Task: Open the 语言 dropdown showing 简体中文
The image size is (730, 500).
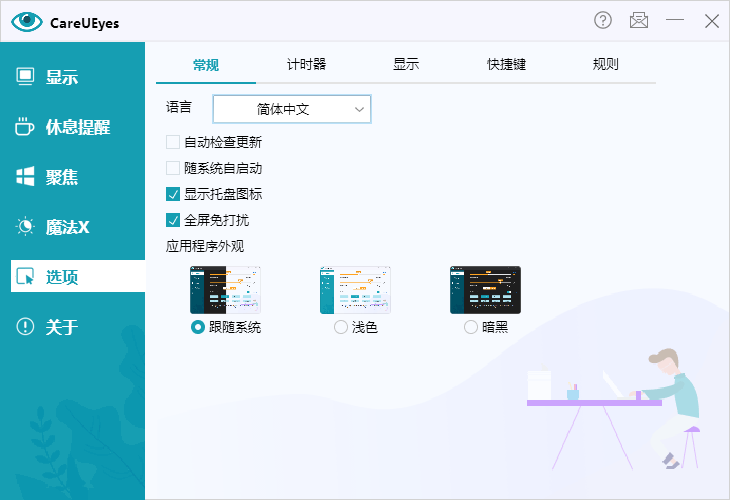Action: coord(292,109)
